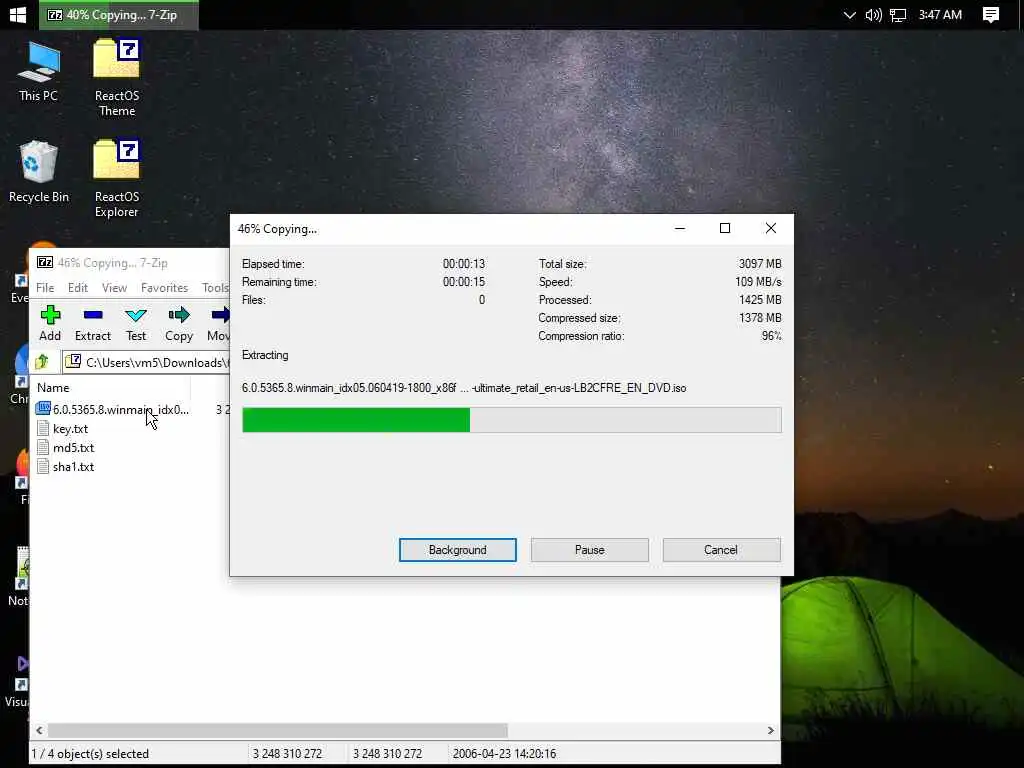Open the Favorites menu in 7-Zip
The image size is (1024, 768).
pyautogui.click(x=165, y=287)
